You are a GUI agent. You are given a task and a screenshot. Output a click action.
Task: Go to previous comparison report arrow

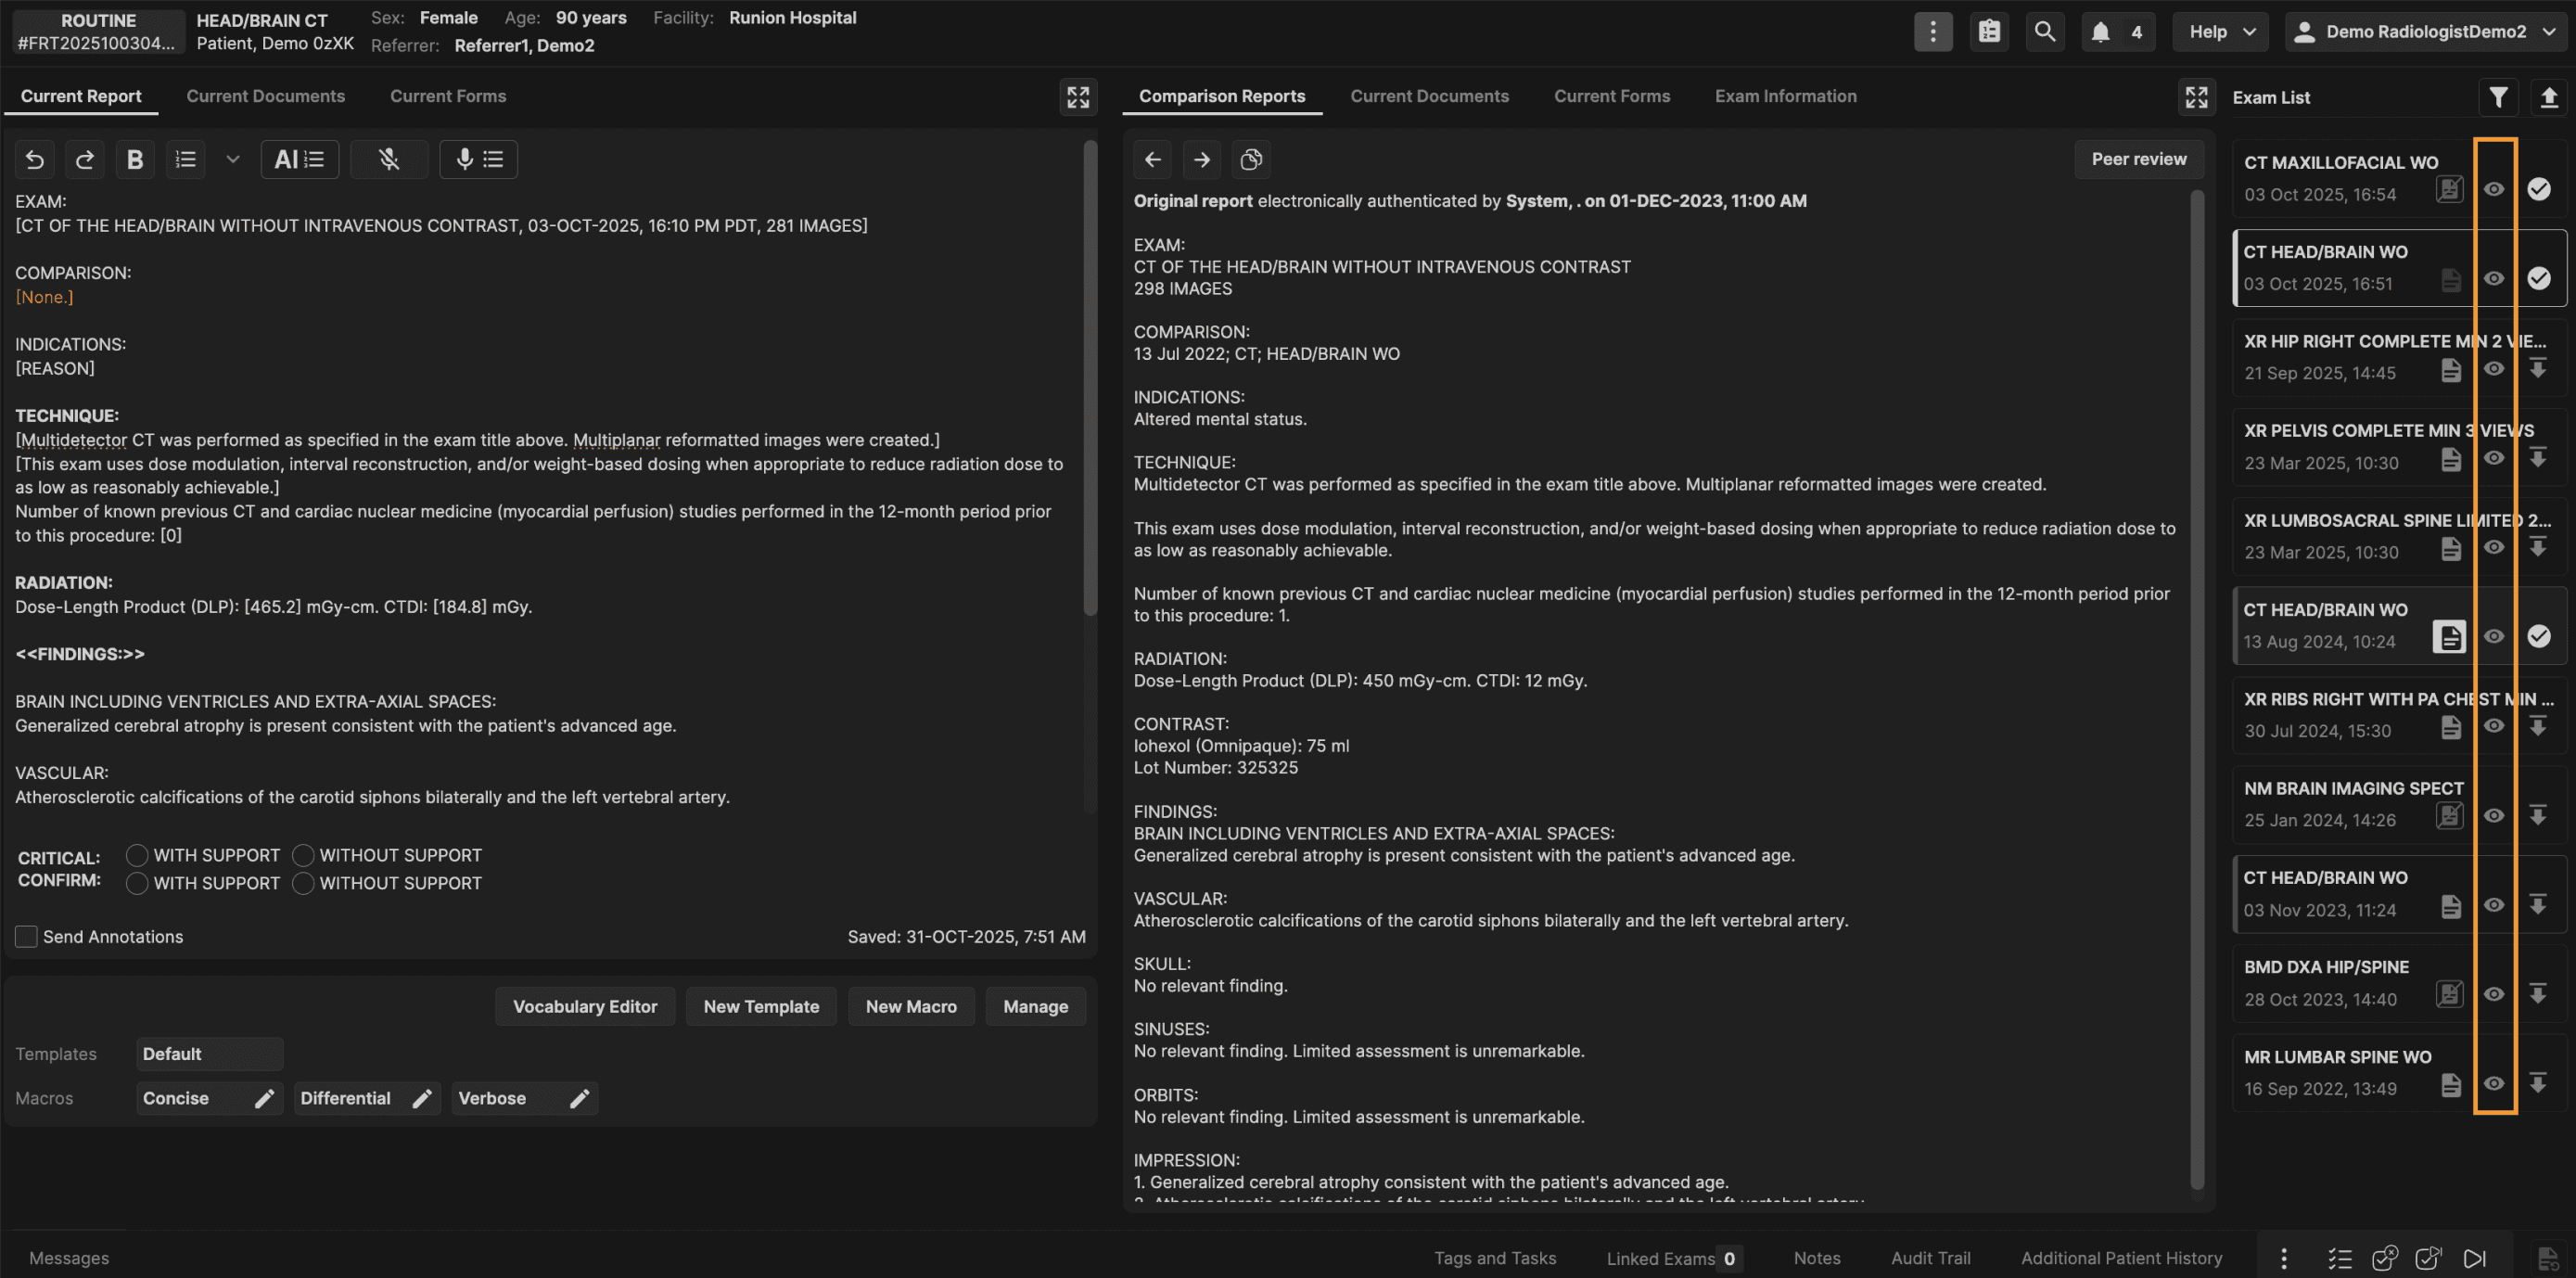coord(1152,159)
